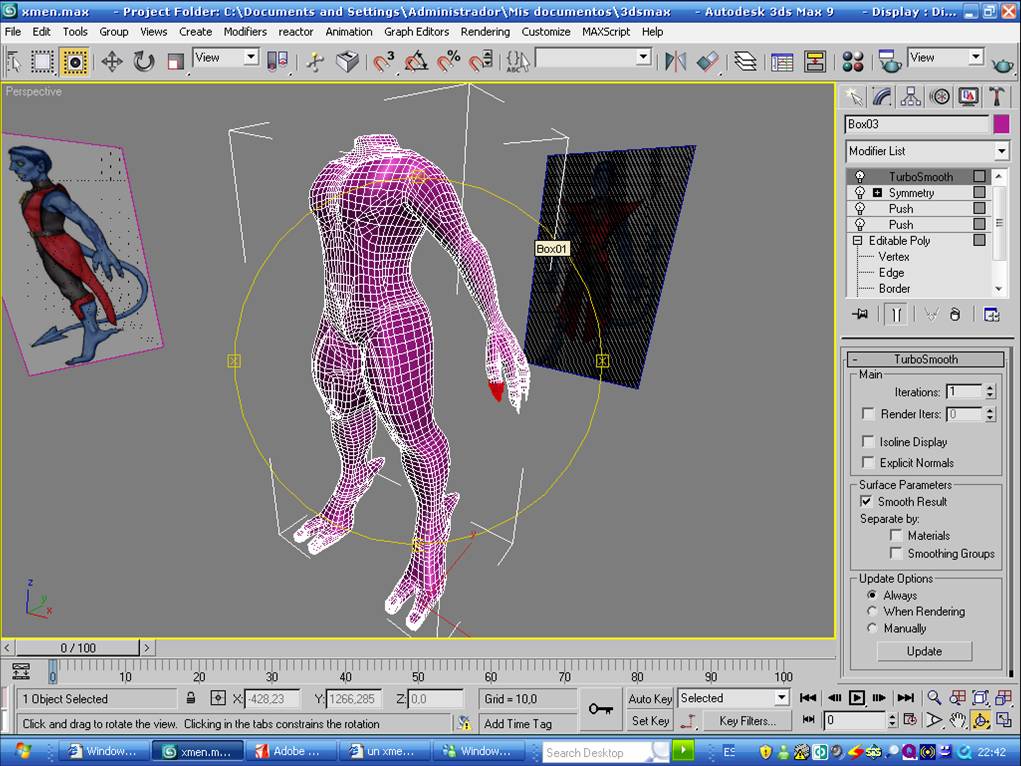
Task: Select the Pan View hand tool
Action: tap(957, 720)
